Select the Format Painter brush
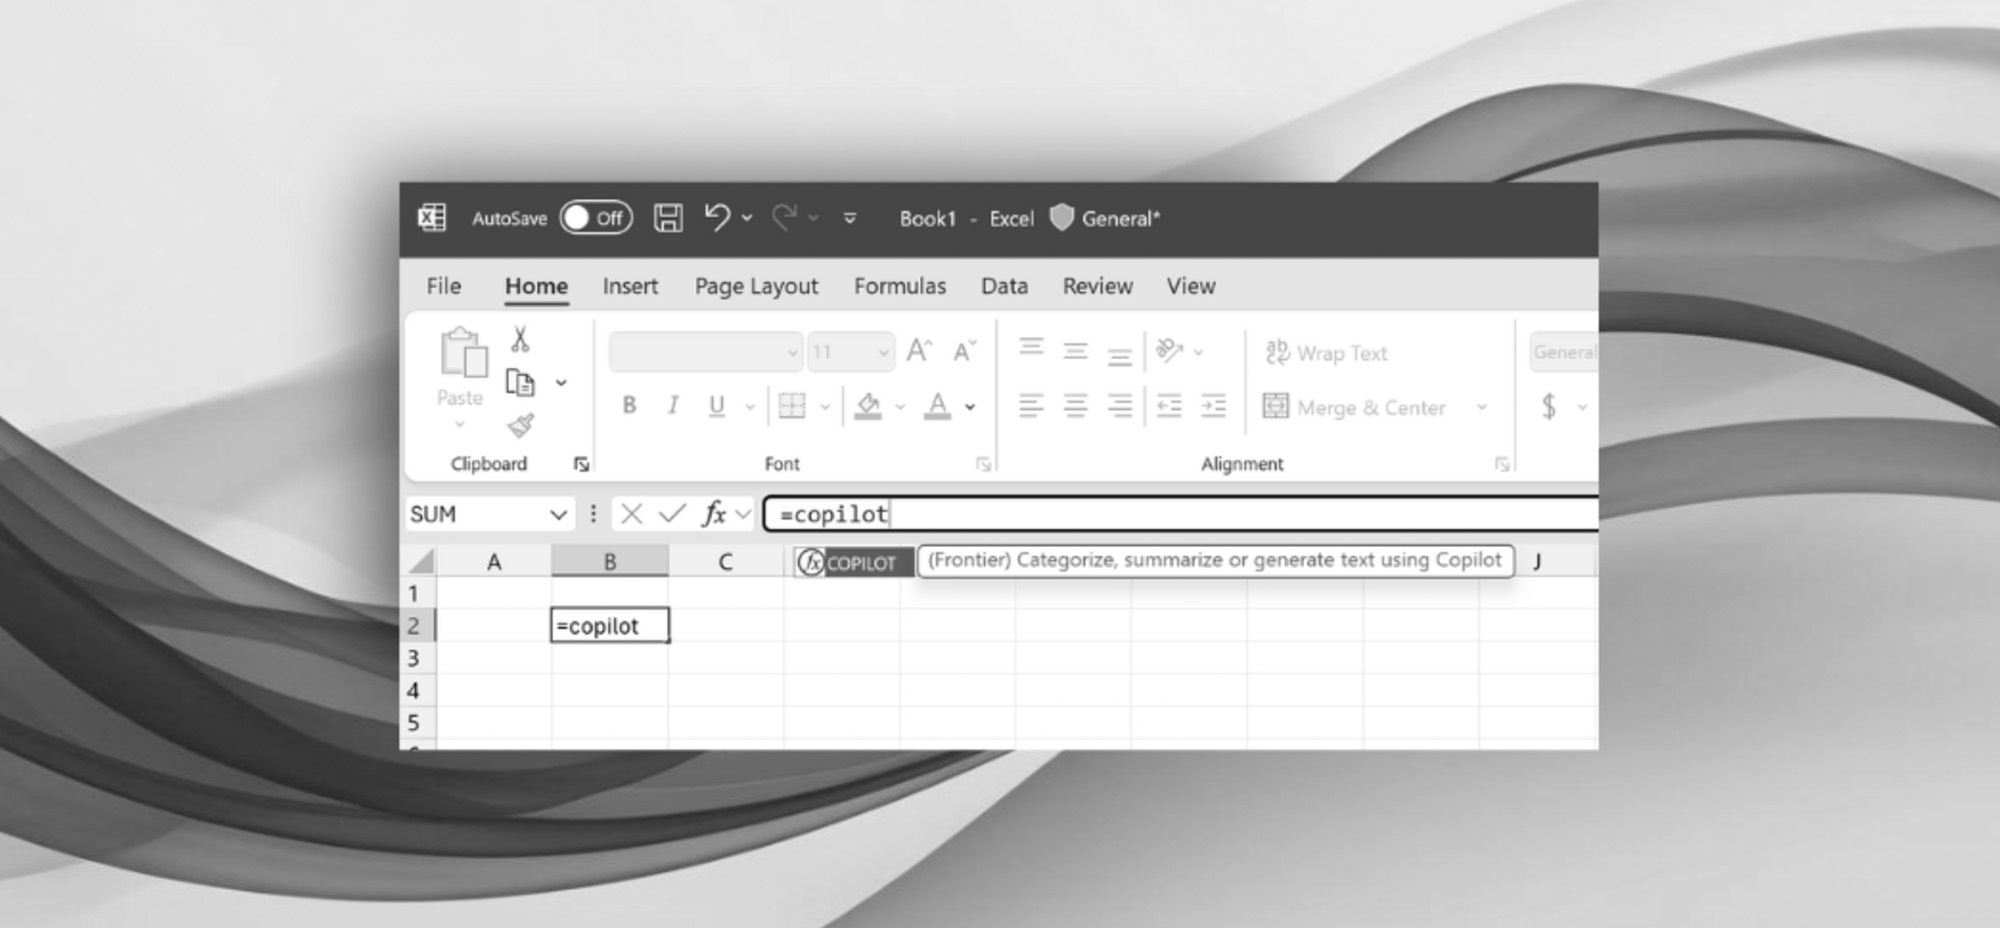Viewport: 2000px width, 928px height. point(521,426)
